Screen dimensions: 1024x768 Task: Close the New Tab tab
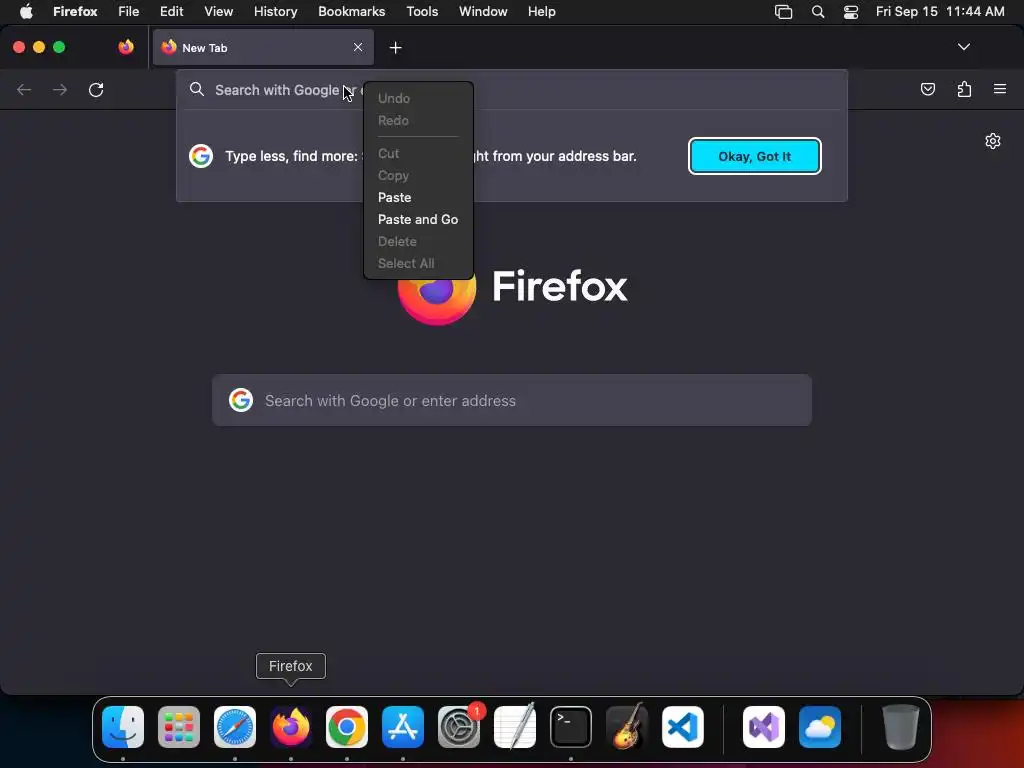click(x=358, y=47)
